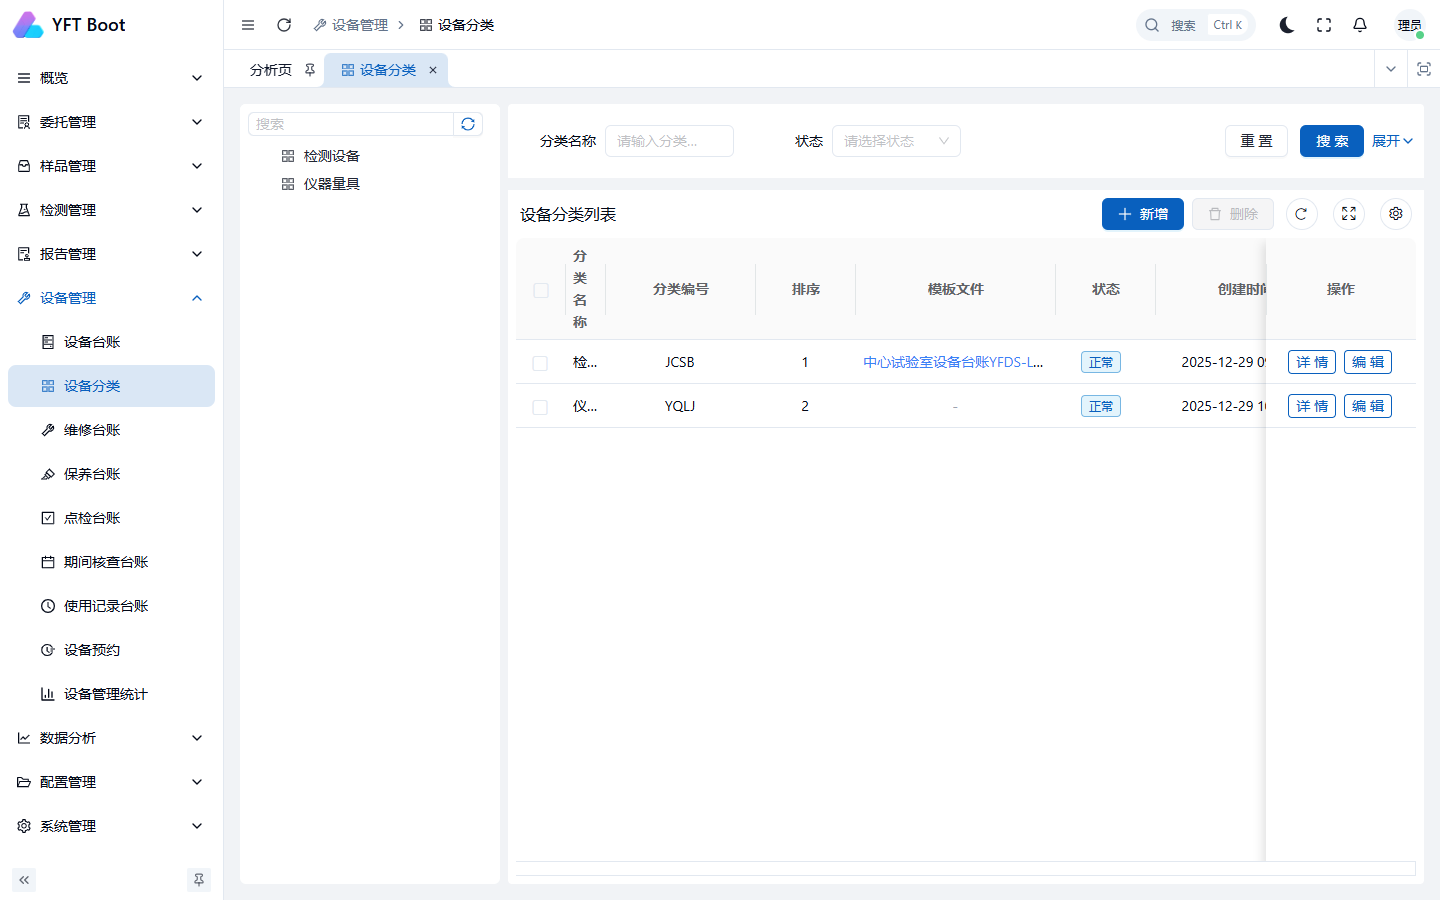
Task: Switch to dark mode with moon icon
Action: (1287, 25)
